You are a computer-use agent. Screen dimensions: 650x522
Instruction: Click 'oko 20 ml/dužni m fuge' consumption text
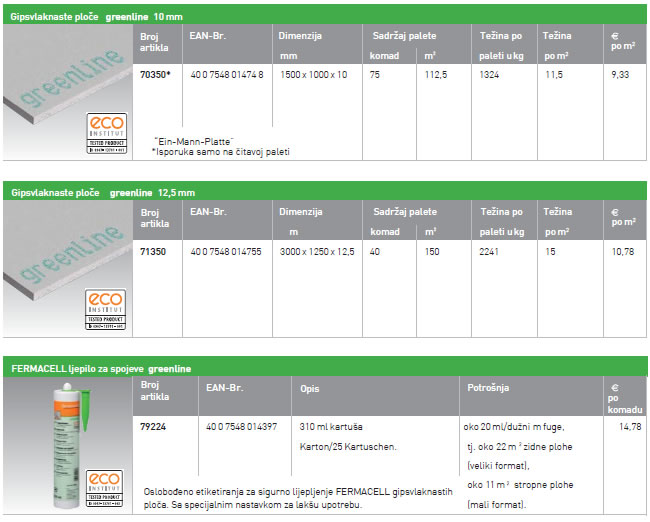514,427
